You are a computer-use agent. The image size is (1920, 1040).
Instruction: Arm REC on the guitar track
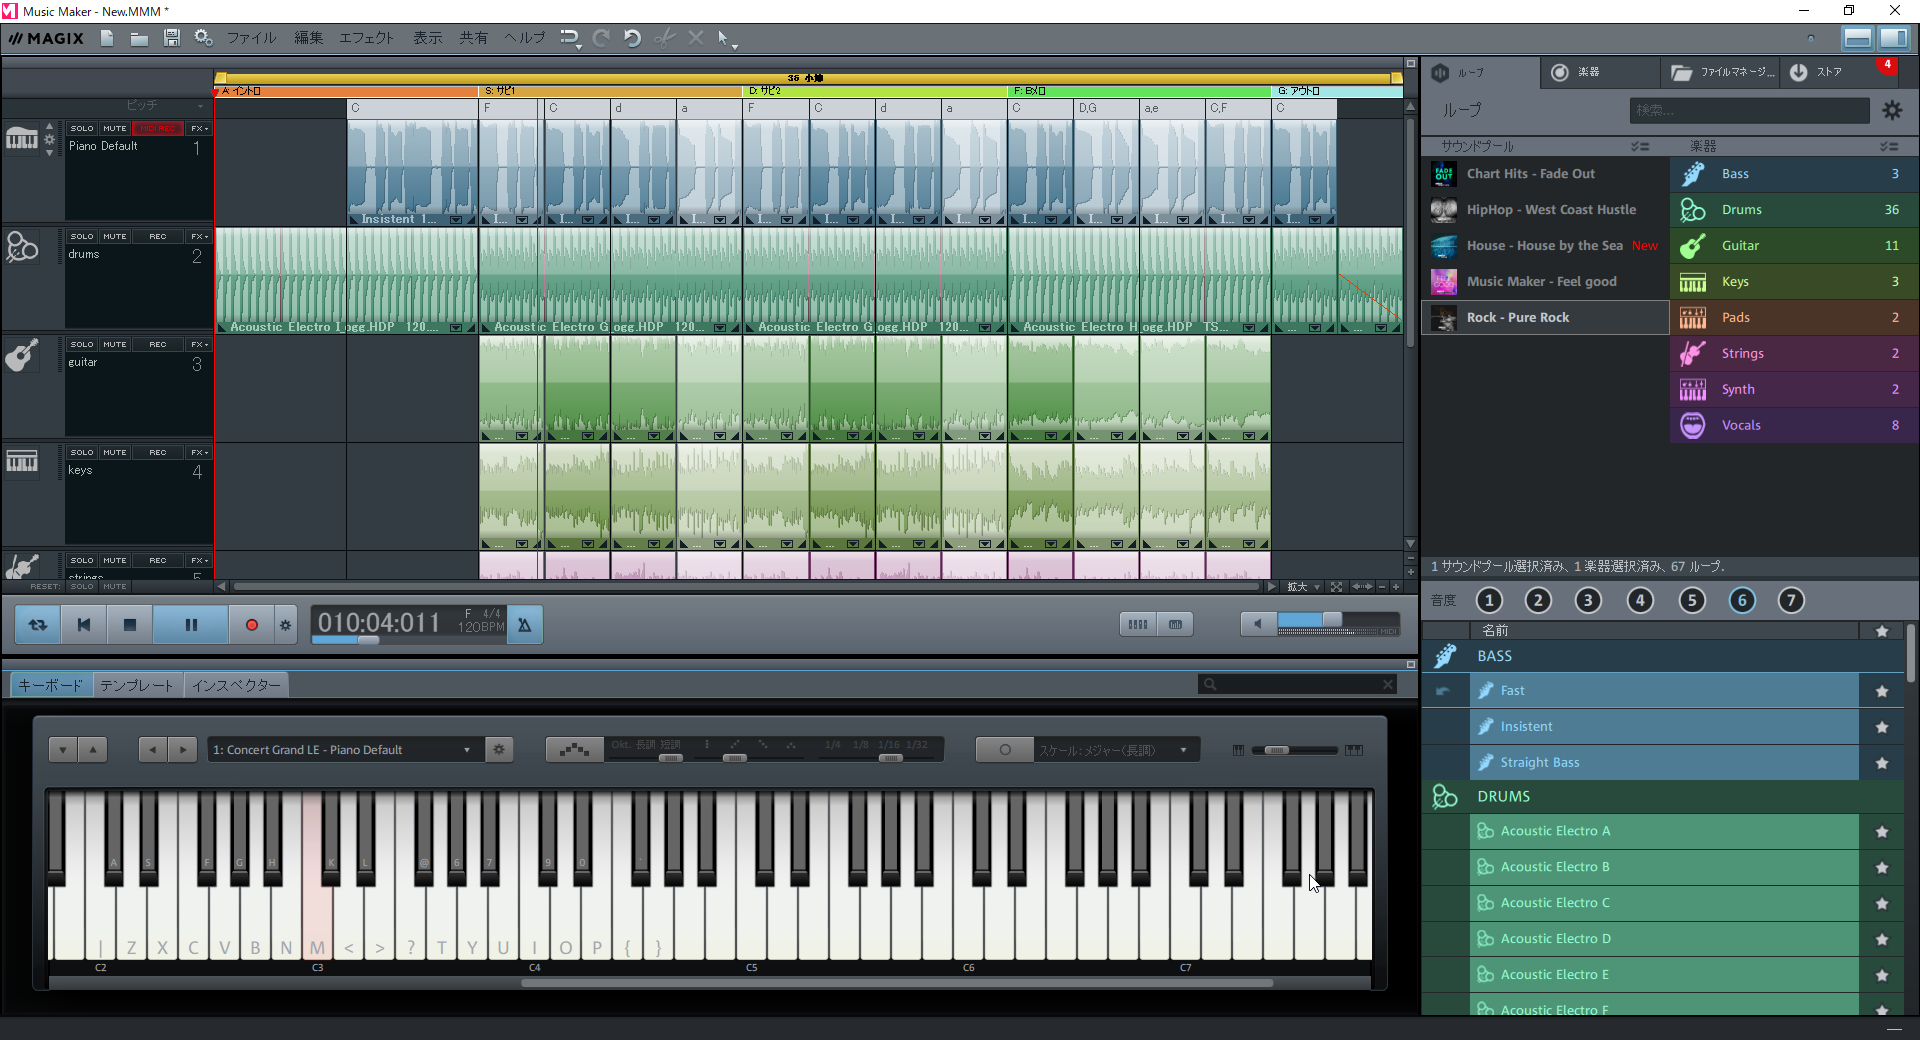(158, 344)
